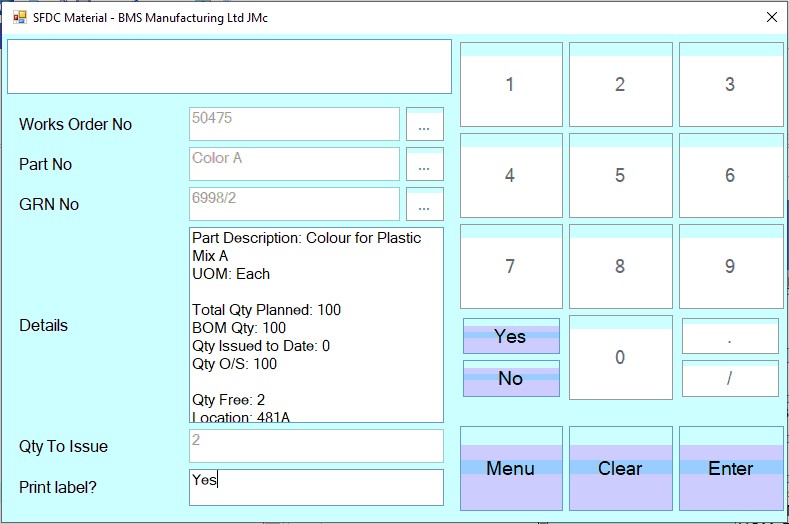Browse GRN No with ellipsis button

pos(424,205)
